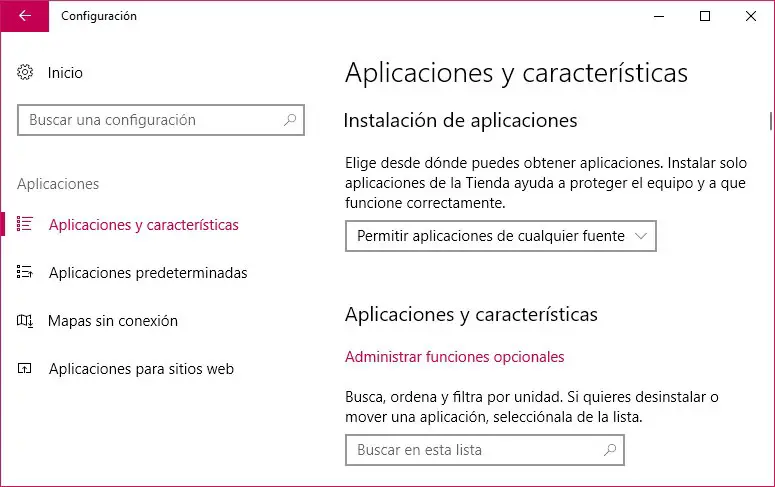The width and height of the screenshot is (775, 487).
Task: Select Aplicaciones y características in the sidebar
Action: coord(143,225)
